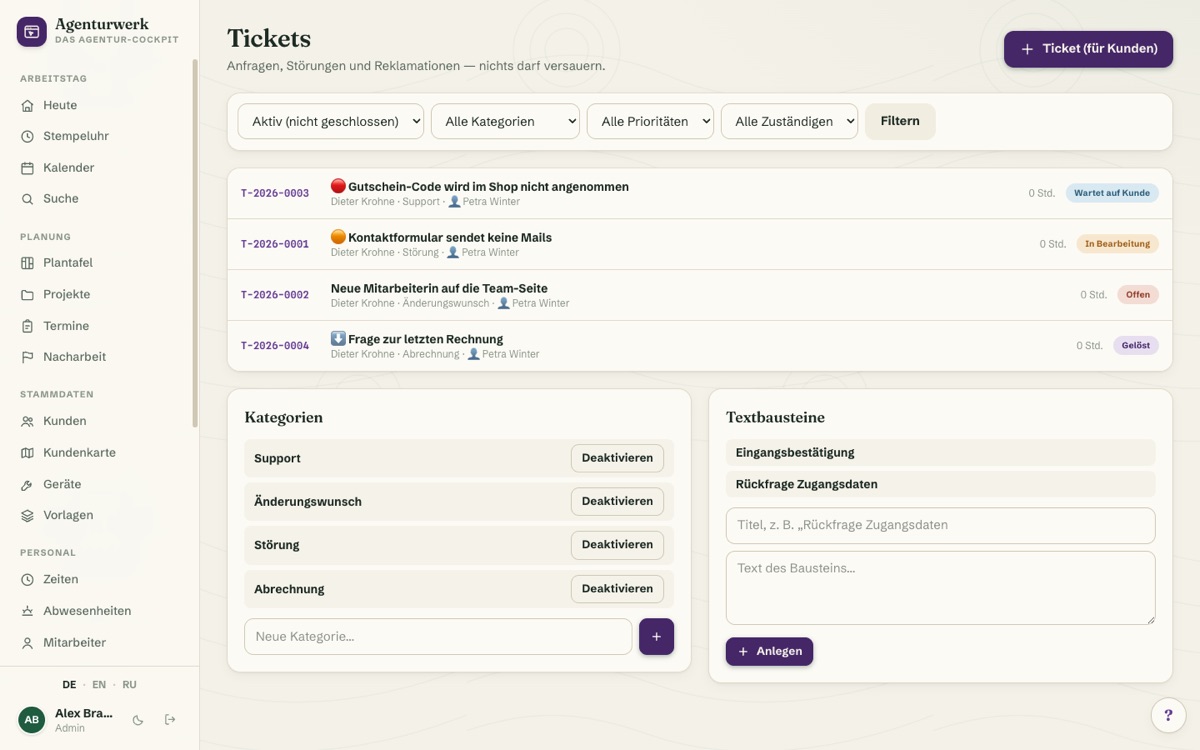The height and width of the screenshot is (750, 1200).
Task: Open ticket T-2026-0002 link
Action: tap(275, 295)
